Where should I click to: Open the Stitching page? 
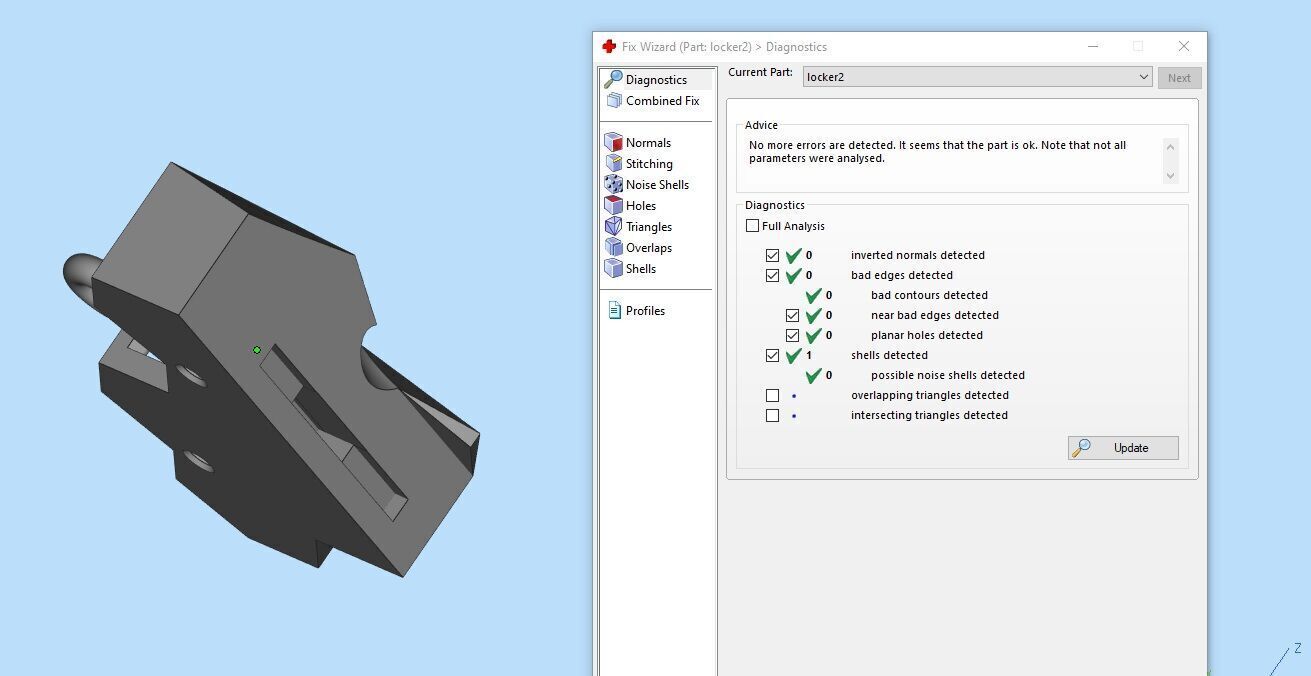[649, 164]
